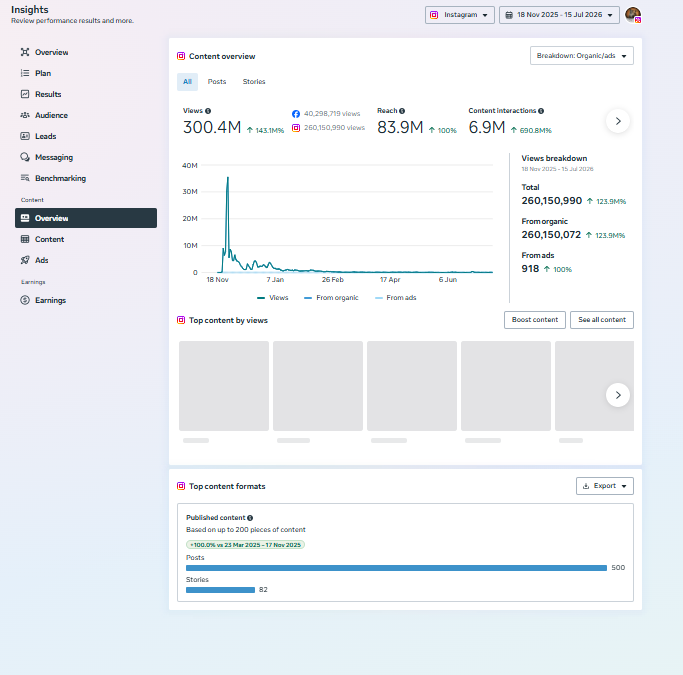683x675 pixels.
Task: Click the Ads rocket icon
Action: click(25, 260)
